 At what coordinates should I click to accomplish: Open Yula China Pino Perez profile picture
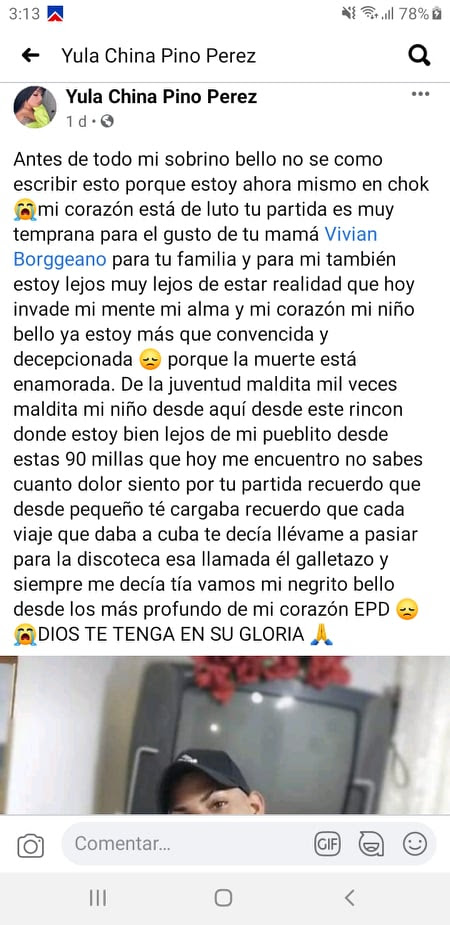(x=35, y=107)
